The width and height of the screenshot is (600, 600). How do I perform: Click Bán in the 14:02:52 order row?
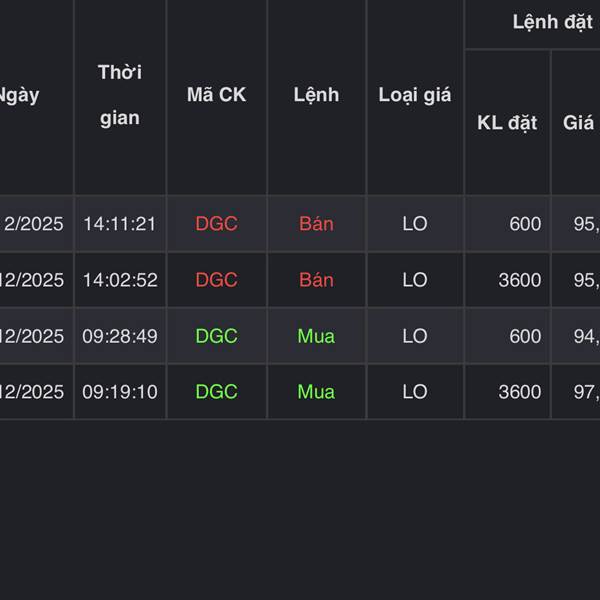[x=316, y=280]
